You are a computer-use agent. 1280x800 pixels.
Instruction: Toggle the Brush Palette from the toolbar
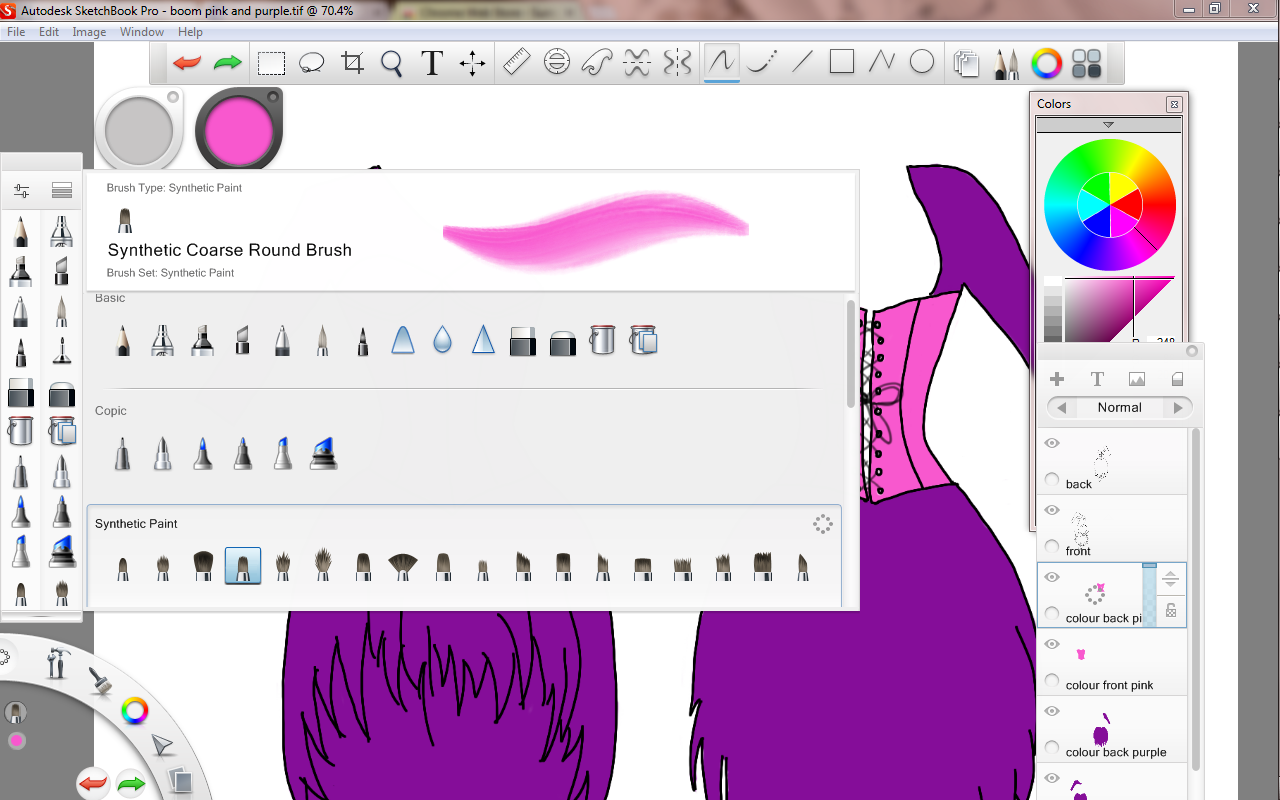[x=1006, y=64]
